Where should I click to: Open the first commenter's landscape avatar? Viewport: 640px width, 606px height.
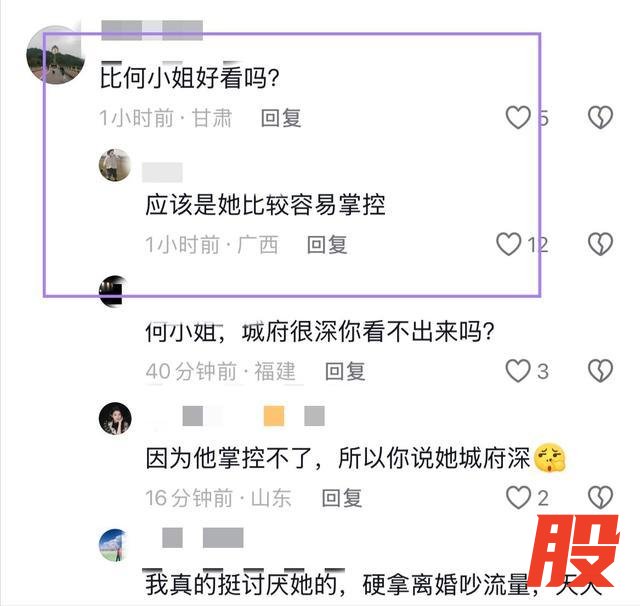click(56, 55)
